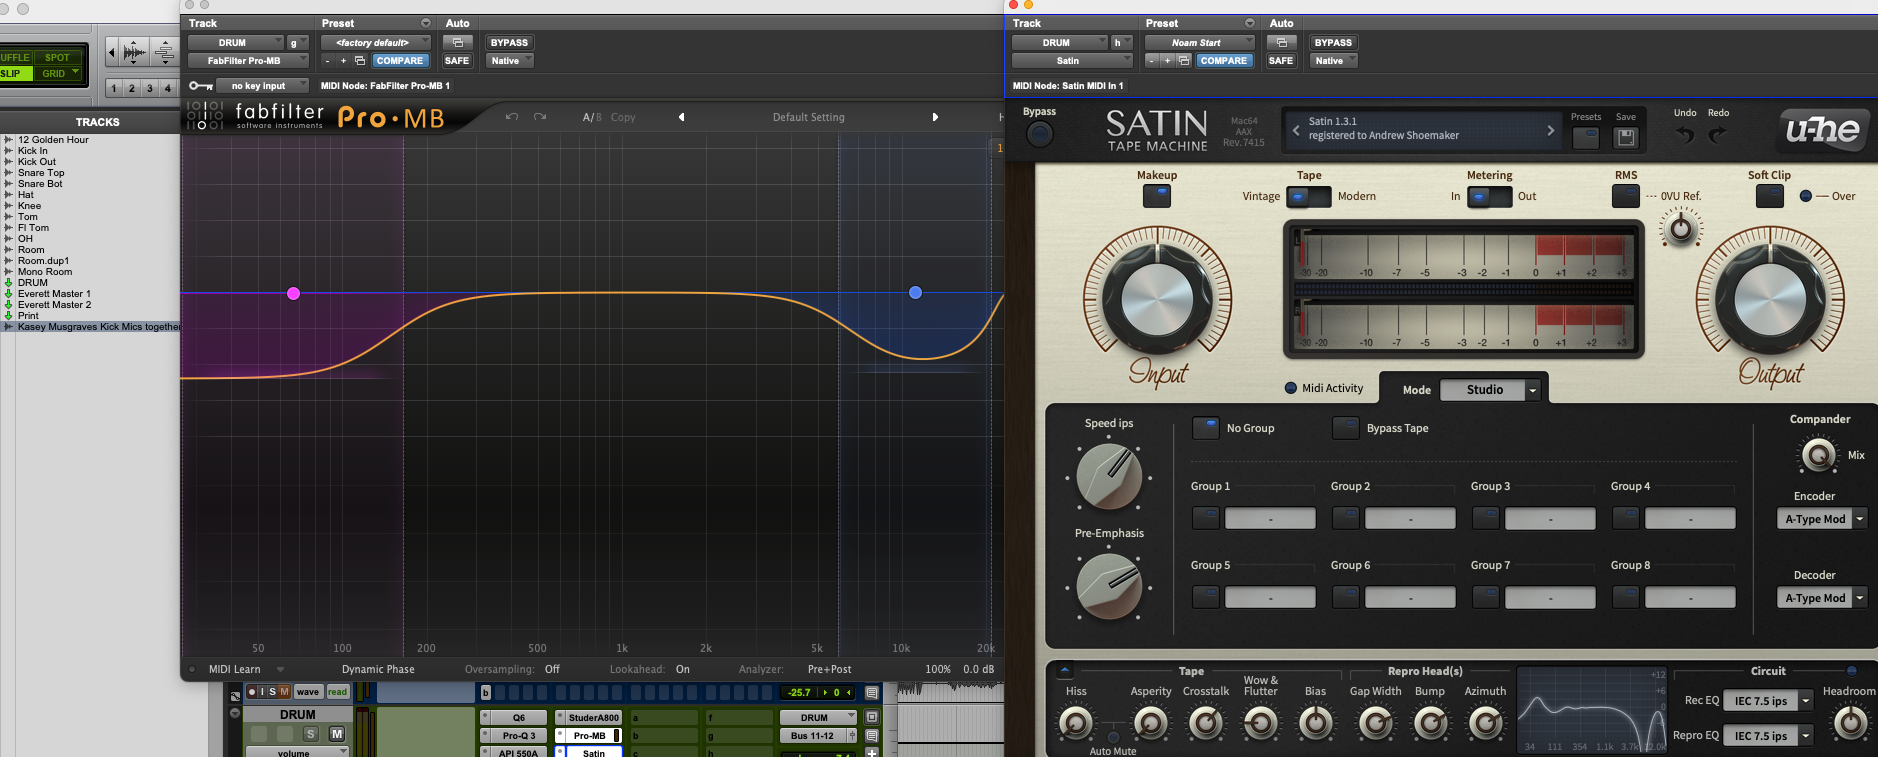Image resolution: width=1878 pixels, height=757 pixels.
Task: Click the track record enable button
Action: pos(252,692)
